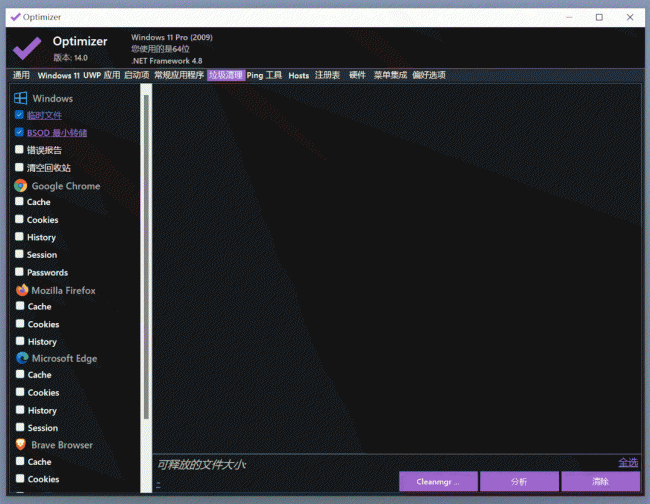The image size is (650, 504).
Task: Click the title bar Optimizer app icon
Action: pos(15,17)
